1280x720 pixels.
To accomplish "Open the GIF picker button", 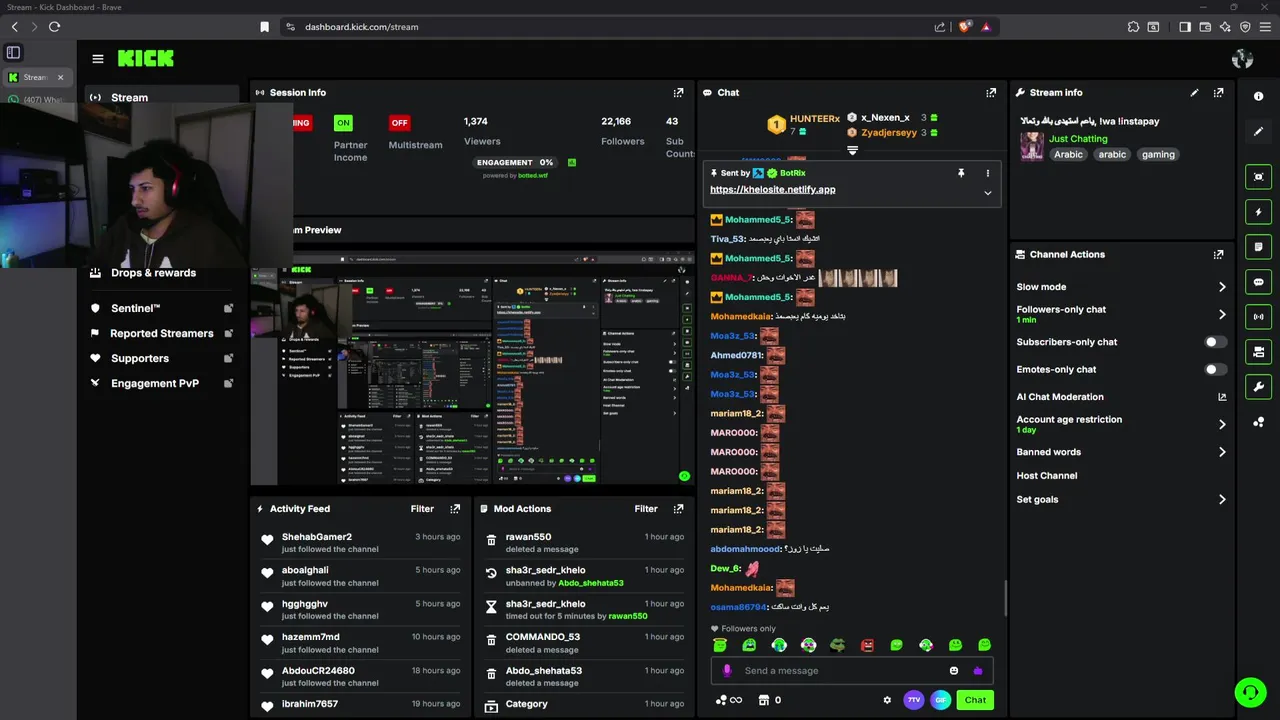I will (940, 700).
